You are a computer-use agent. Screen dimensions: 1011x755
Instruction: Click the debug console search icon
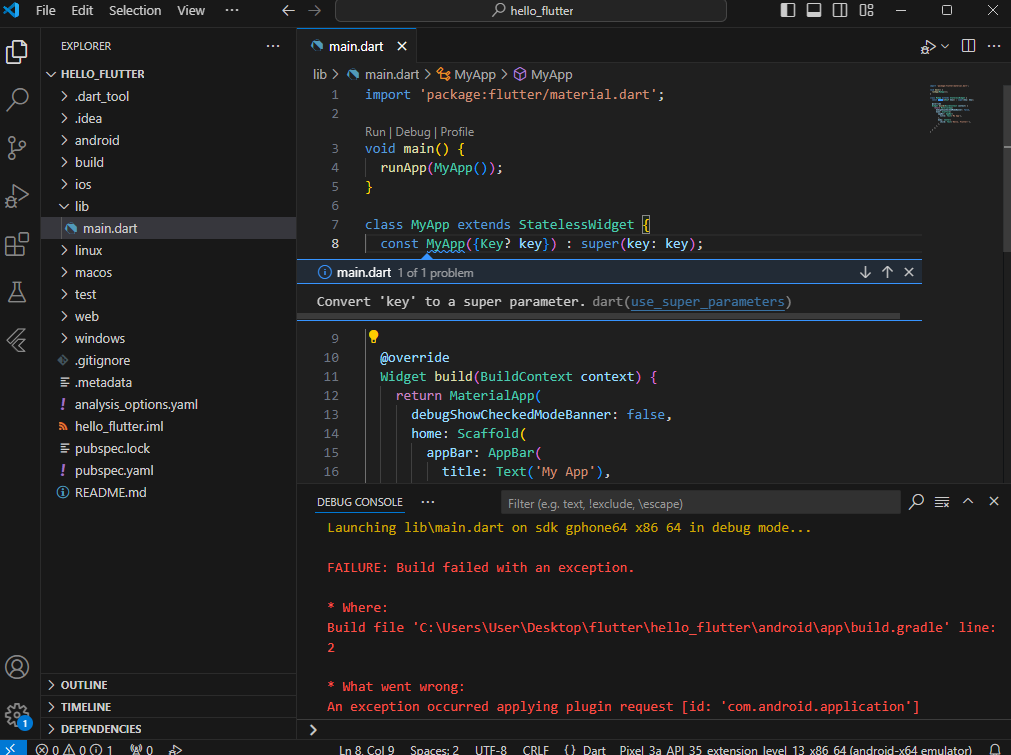916,502
